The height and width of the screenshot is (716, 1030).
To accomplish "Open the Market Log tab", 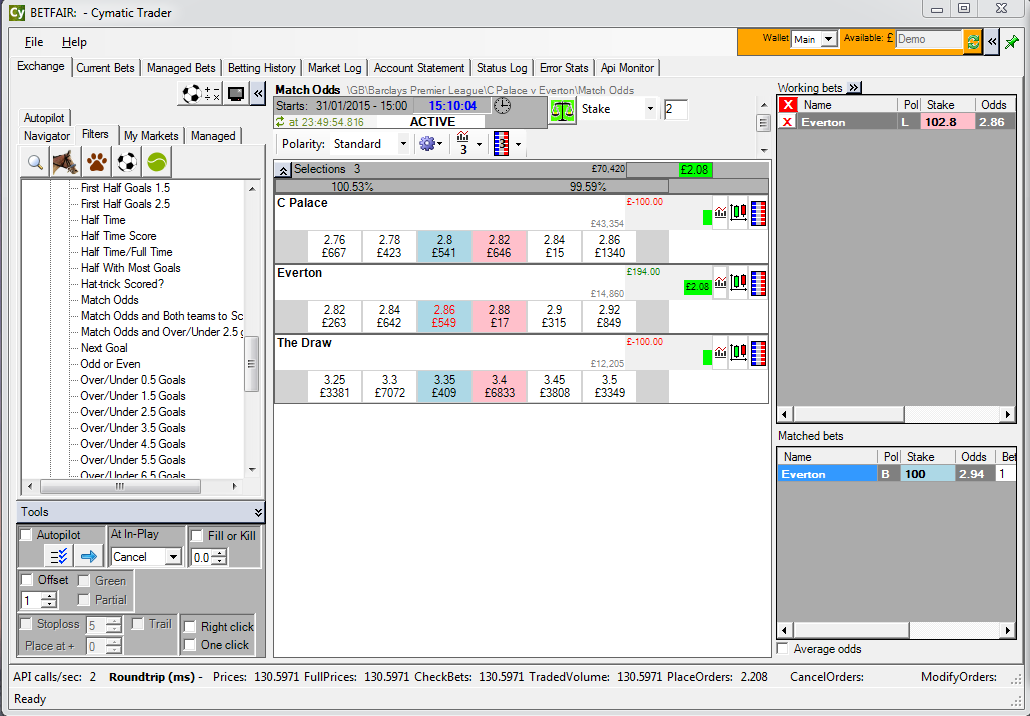I will 334,68.
